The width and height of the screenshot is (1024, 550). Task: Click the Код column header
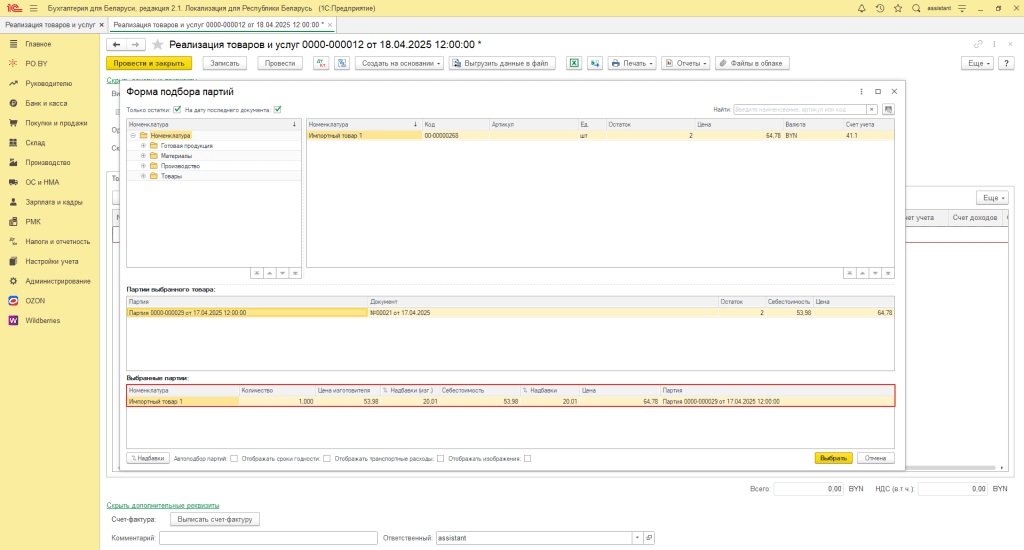point(455,124)
